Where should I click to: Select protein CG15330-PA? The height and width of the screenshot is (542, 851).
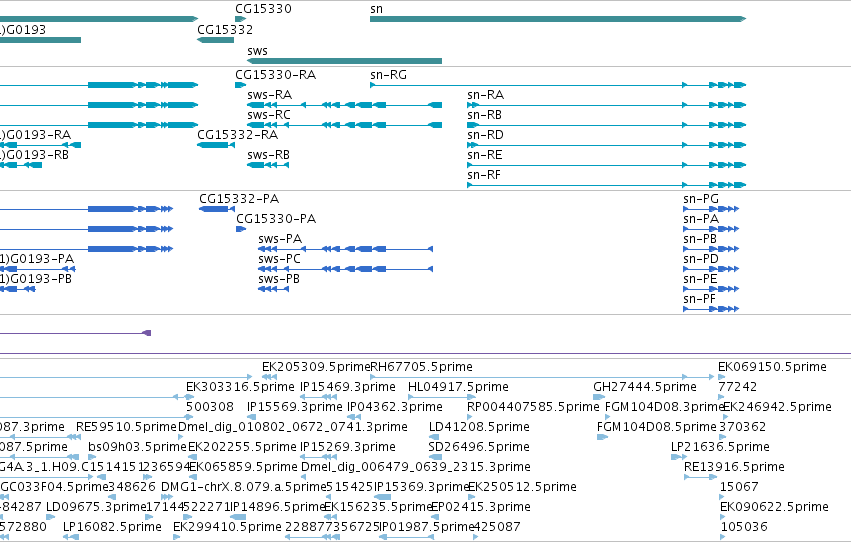point(241,229)
